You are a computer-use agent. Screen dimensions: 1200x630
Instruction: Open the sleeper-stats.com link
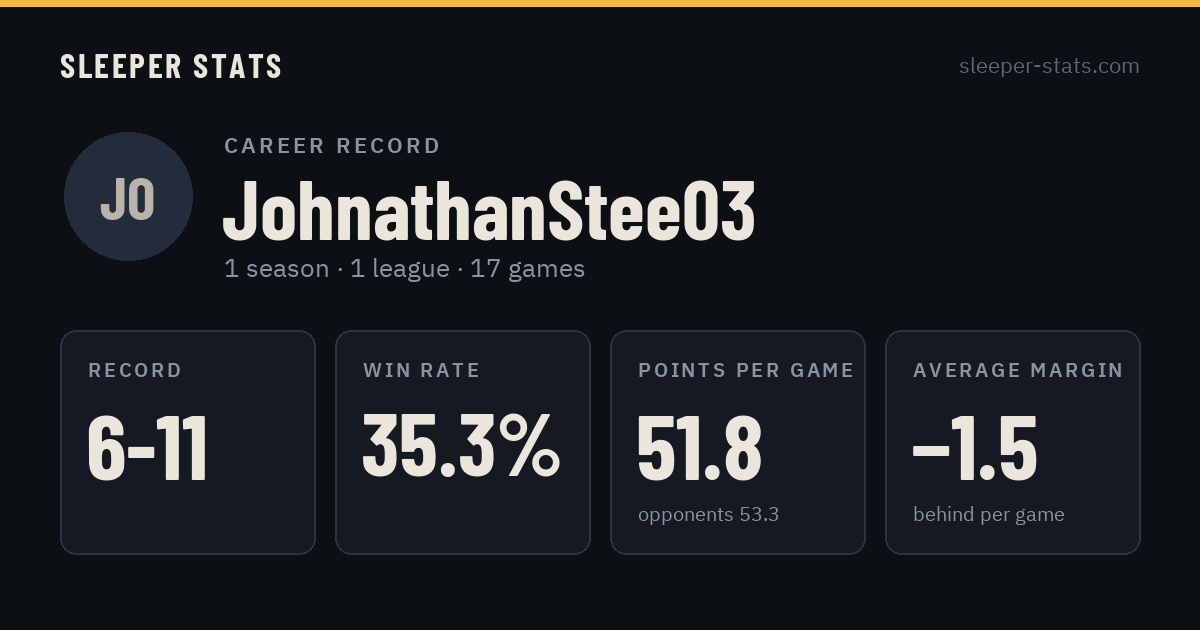click(1049, 66)
